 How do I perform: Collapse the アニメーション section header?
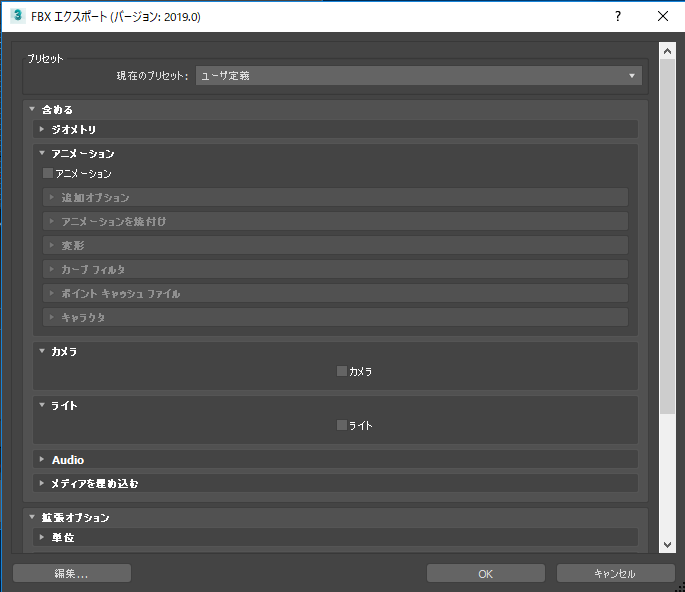coord(336,153)
